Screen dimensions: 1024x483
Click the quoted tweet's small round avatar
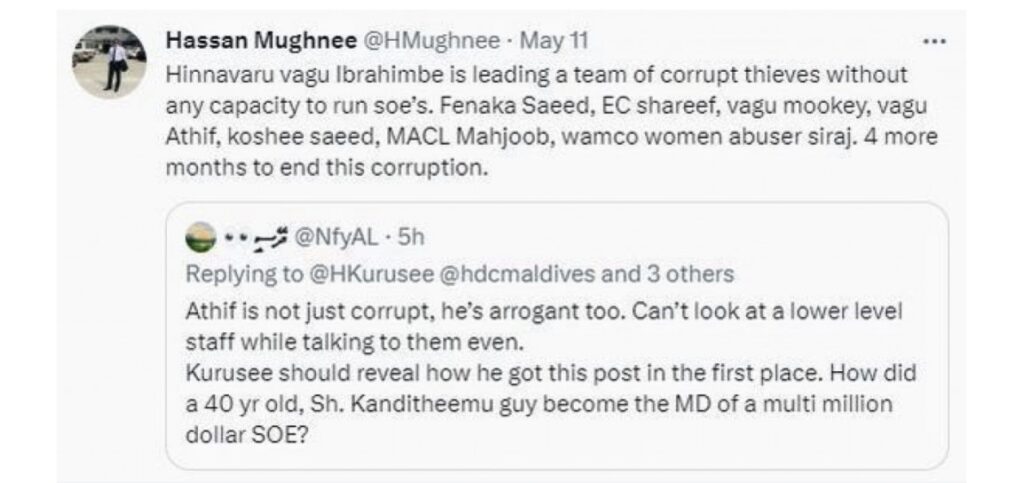(200, 237)
